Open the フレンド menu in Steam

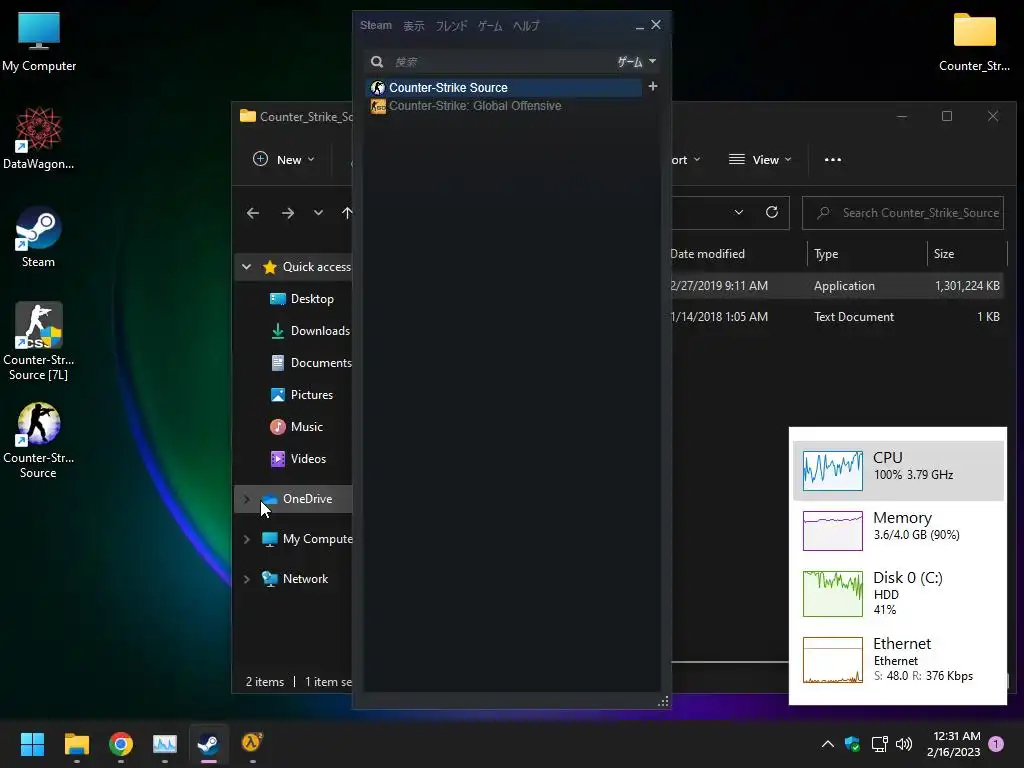point(451,25)
